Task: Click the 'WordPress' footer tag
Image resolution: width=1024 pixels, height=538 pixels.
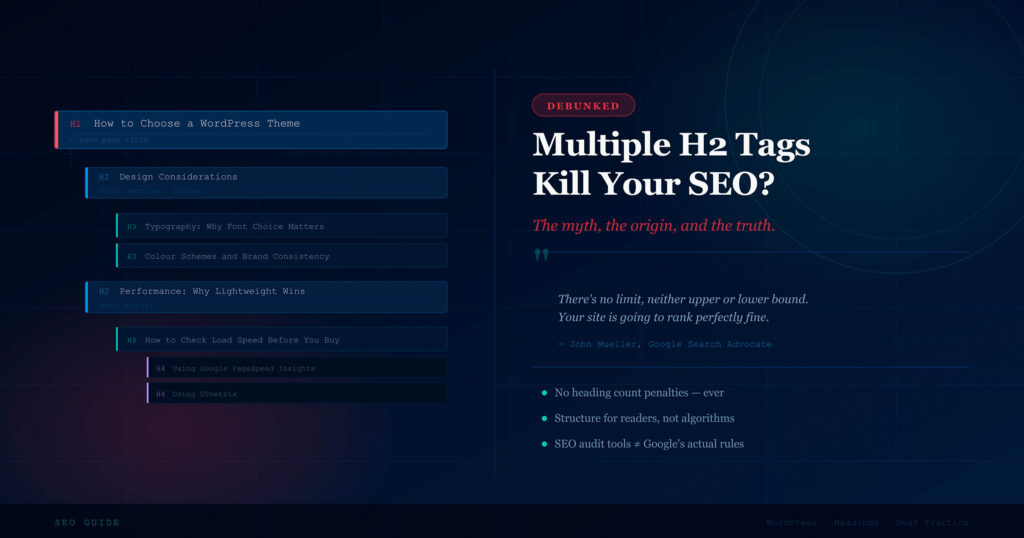Action: pyautogui.click(x=791, y=522)
